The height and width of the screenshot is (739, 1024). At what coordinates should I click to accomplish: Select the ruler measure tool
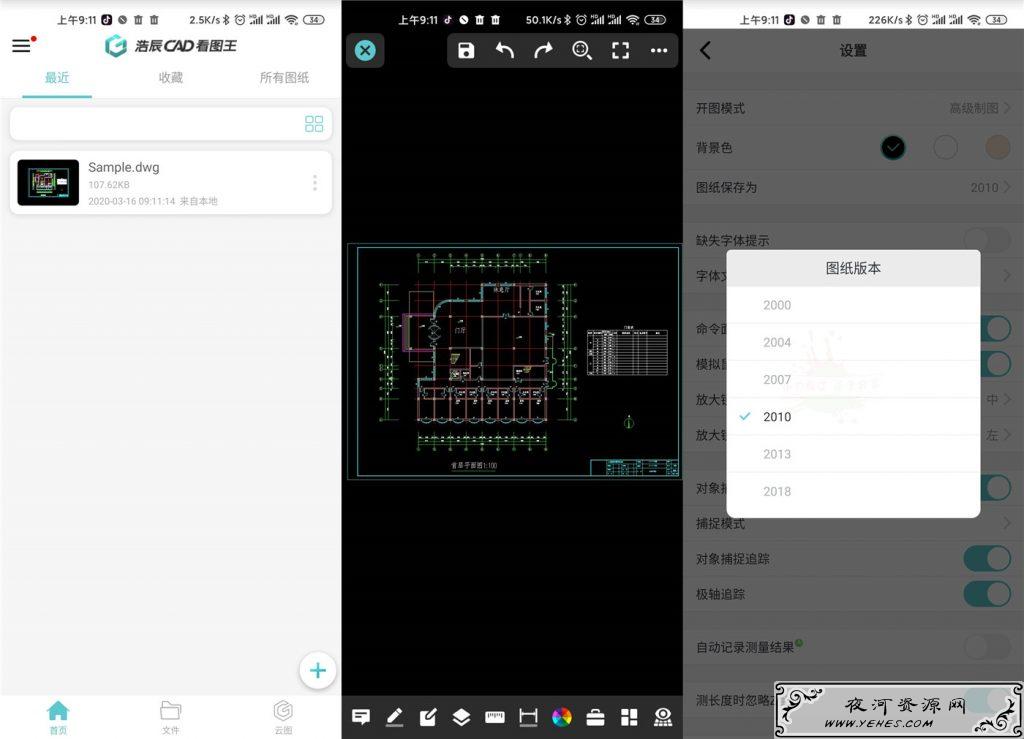click(495, 717)
